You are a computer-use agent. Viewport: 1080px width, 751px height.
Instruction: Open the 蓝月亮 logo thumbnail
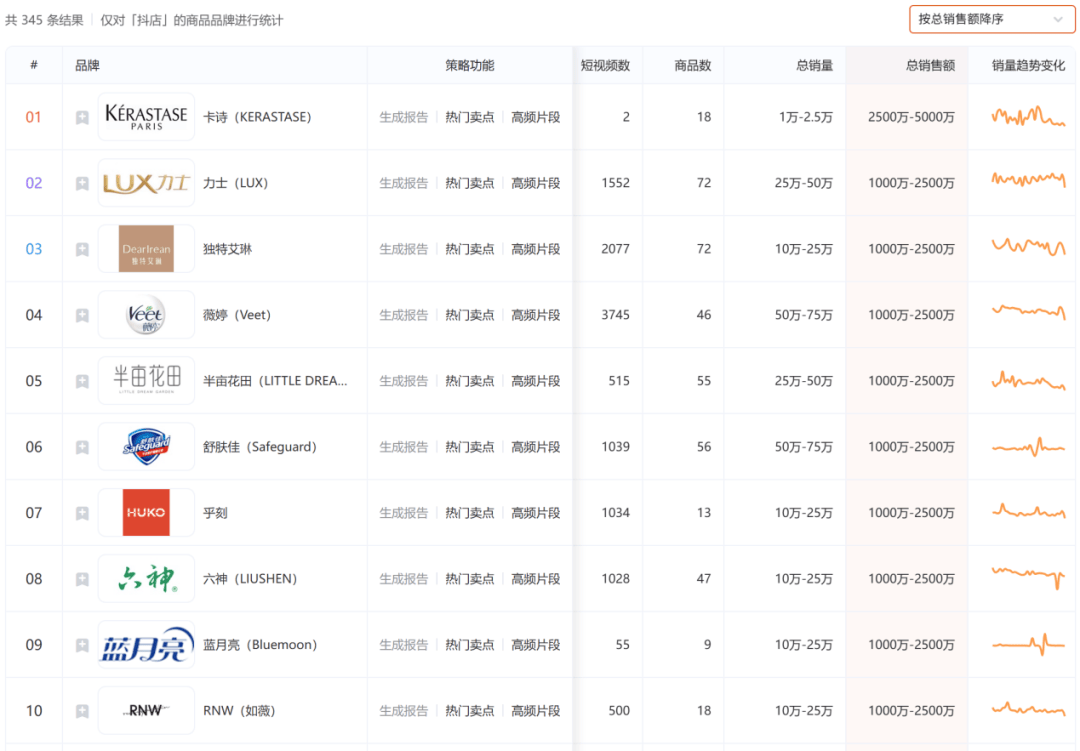146,645
